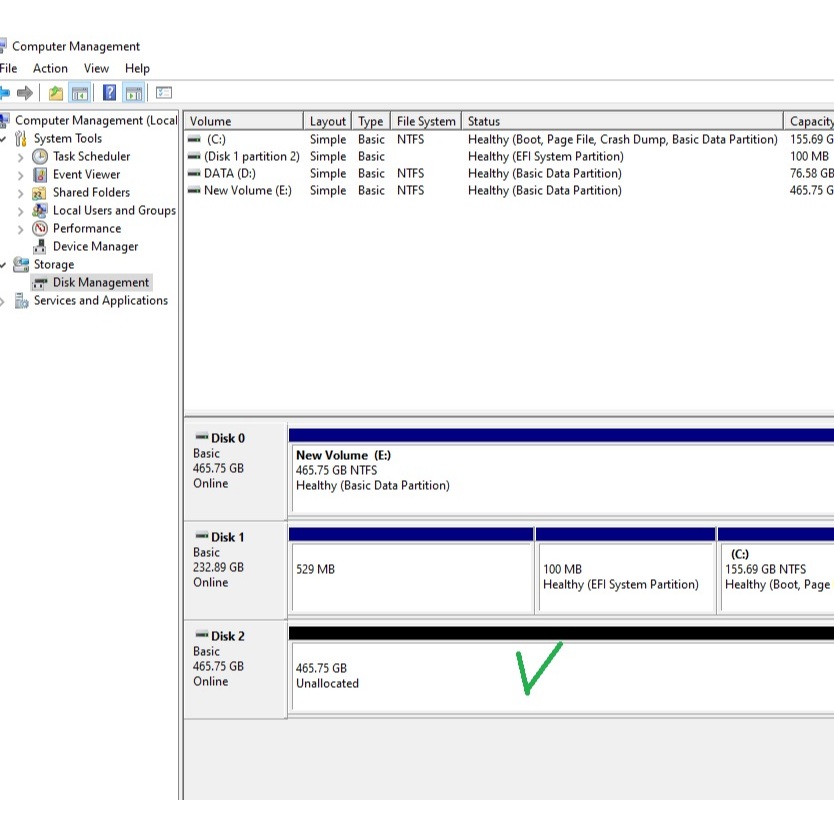Select Disk Management under Storage
This screenshot has width=834, height=834.
100,282
